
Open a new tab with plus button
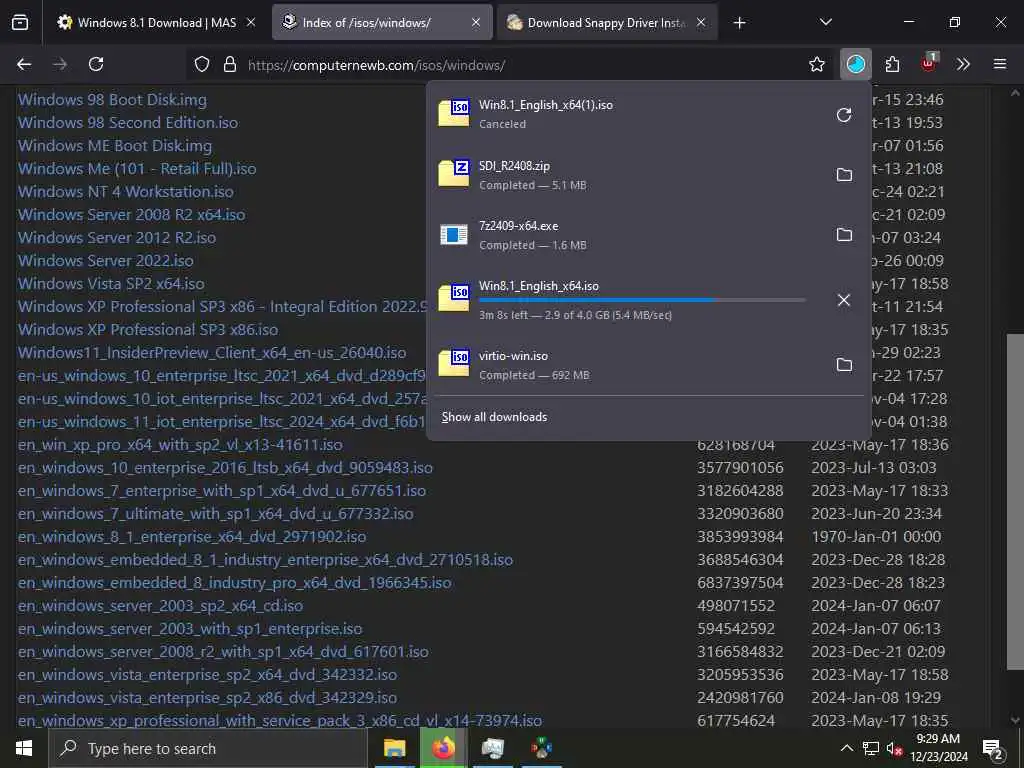point(739,23)
